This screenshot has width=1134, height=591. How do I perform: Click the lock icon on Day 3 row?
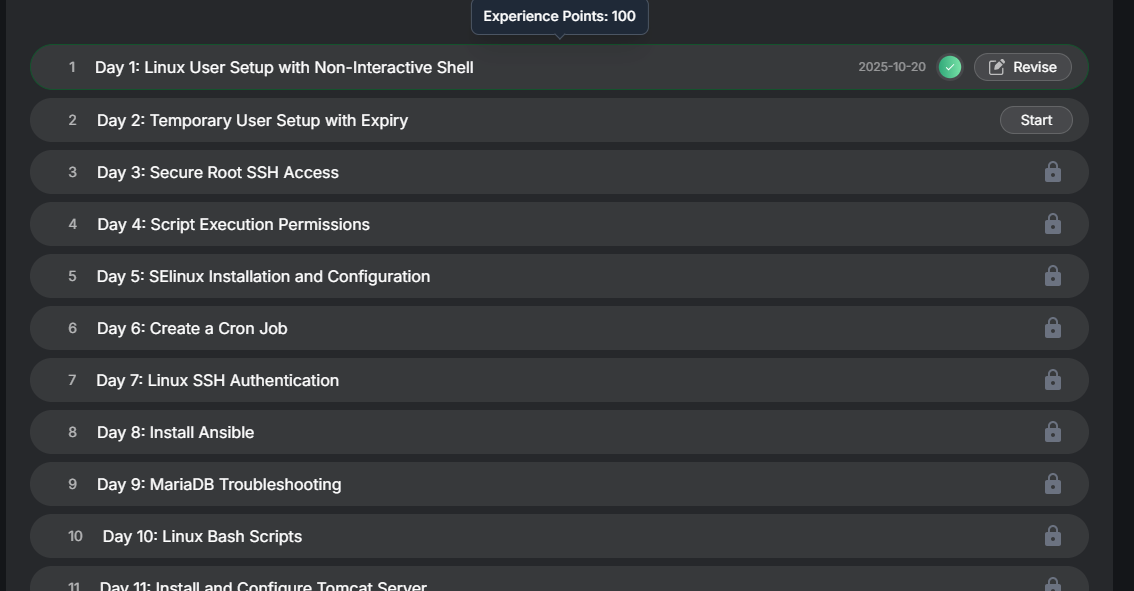1052,172
